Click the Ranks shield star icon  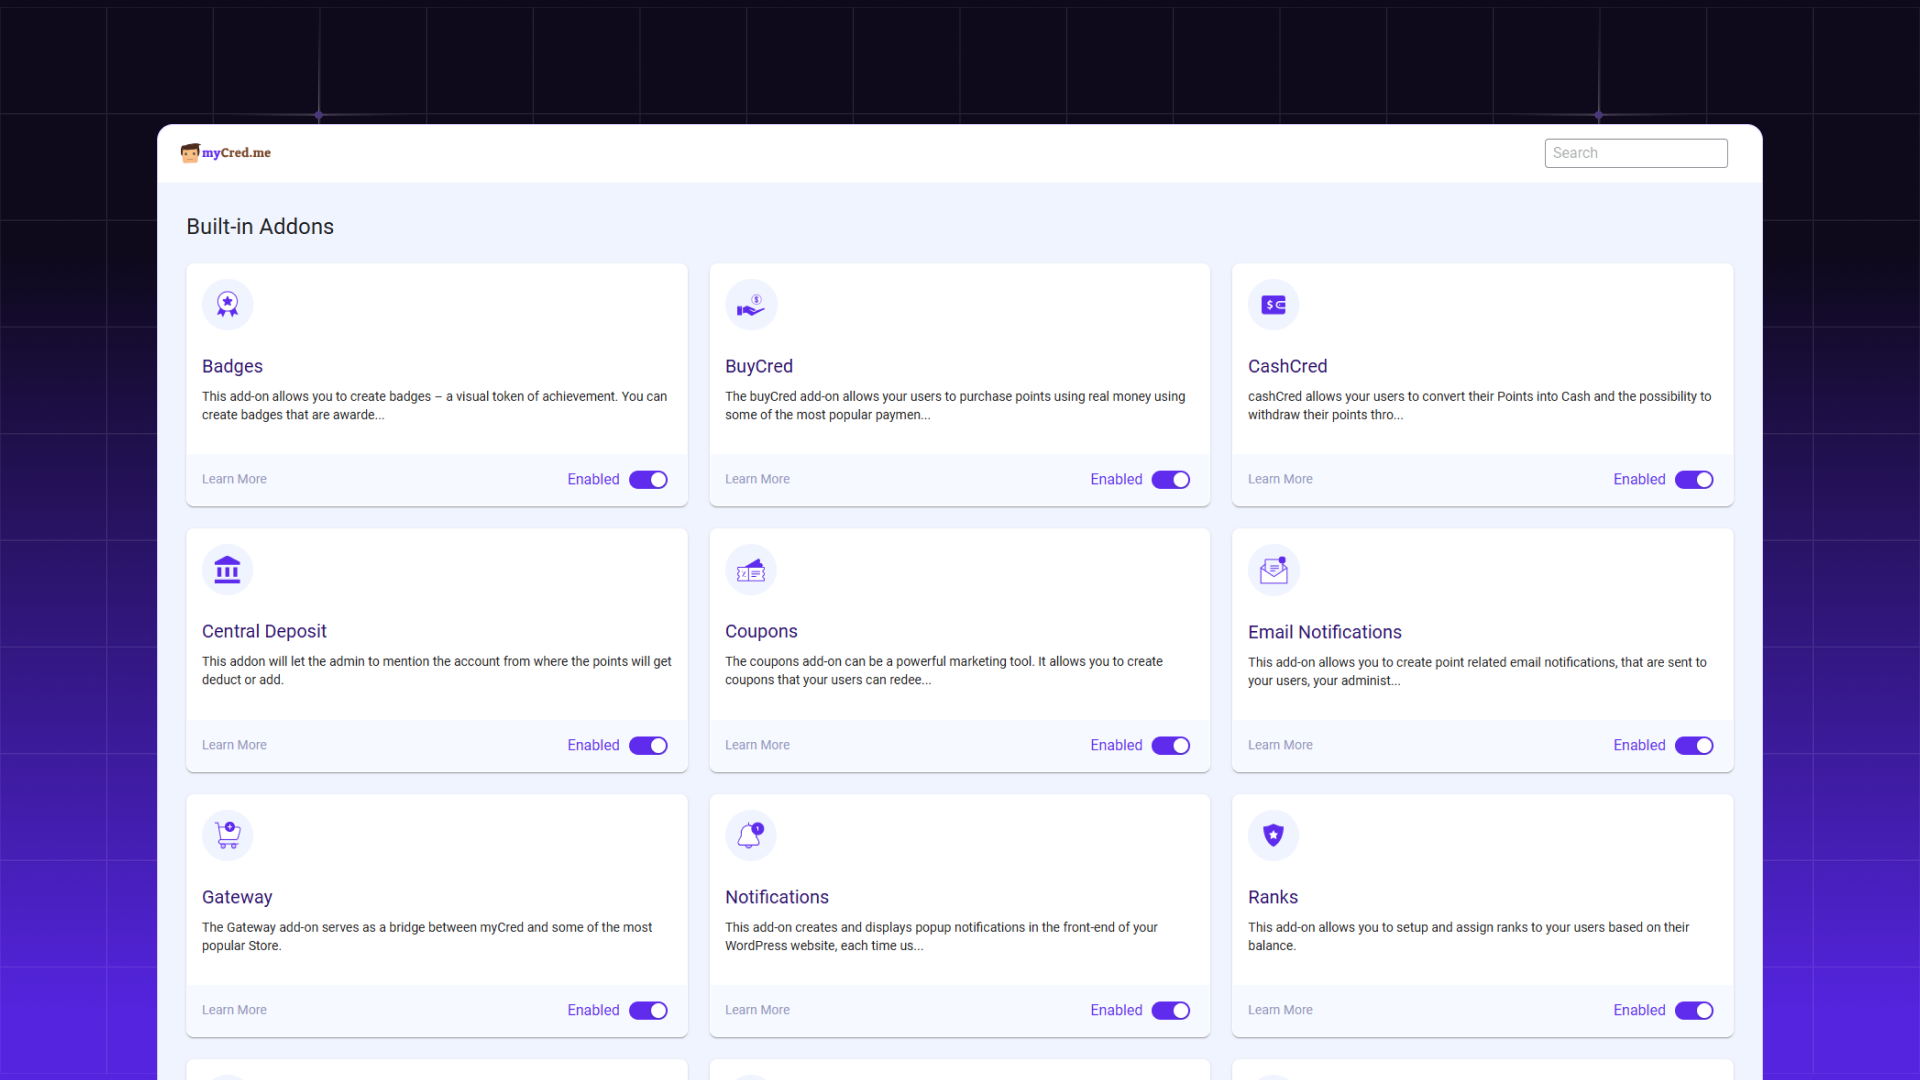pyautogui.click(x=1273, y=835)
